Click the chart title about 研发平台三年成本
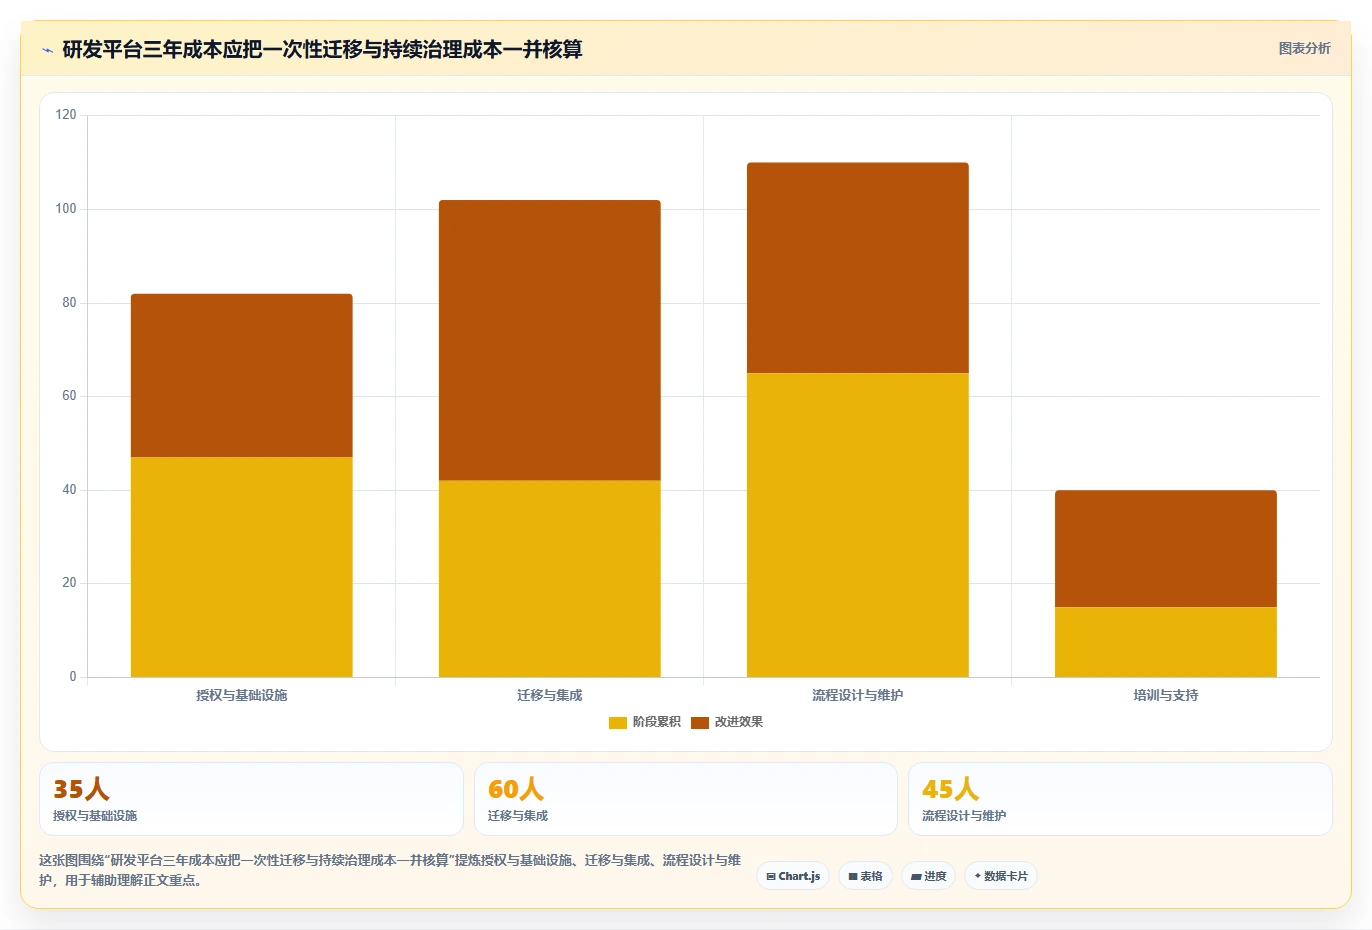1372x930 pixels. 322,49
